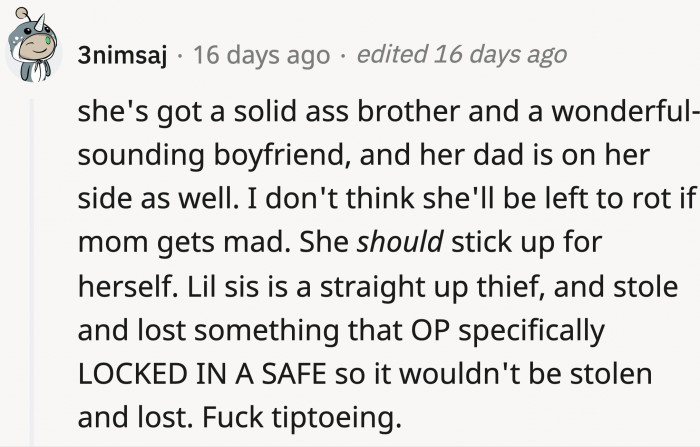Viewport: 700px width, 447px height.
Task: Click the word 'wonderful-' at the line end
Action: pyautogui.click(x=625, y=111)
